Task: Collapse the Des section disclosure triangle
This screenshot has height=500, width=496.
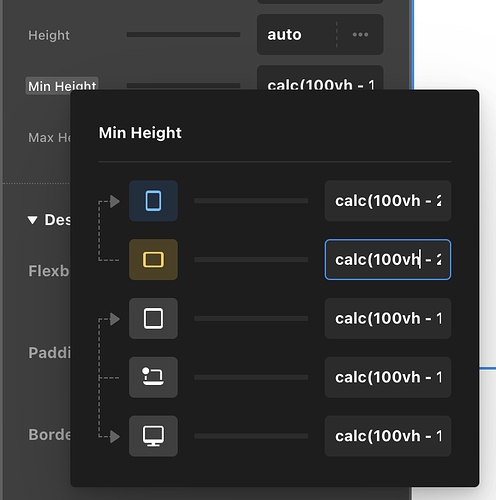Action: (32, 220)
